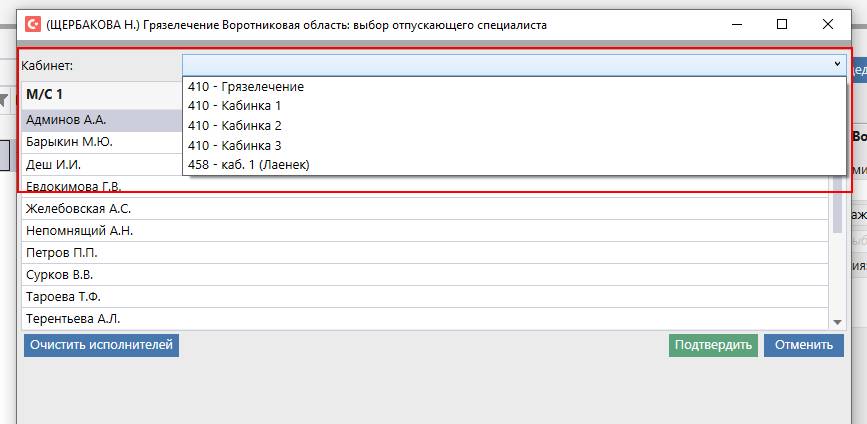Confirm selection with the 'Подтвердить' button
Image resolution: width=867 pixels, height=424 pixels.
tap(713, 346)
